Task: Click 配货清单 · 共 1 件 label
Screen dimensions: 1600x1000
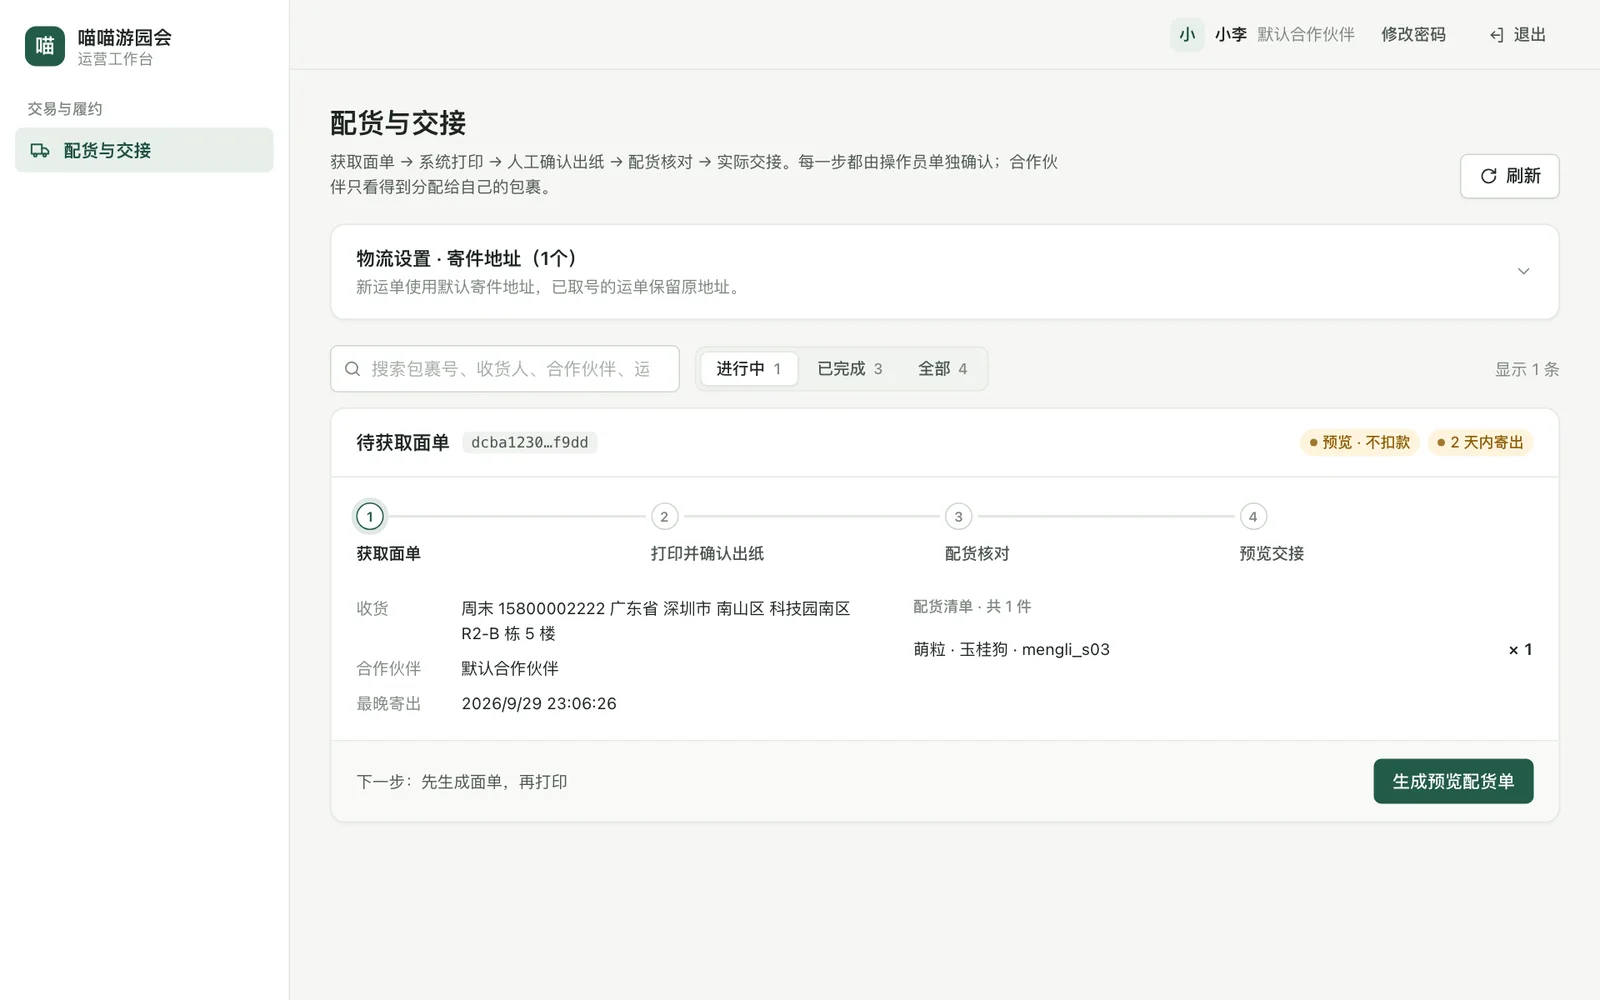Action: click(972, 606)
